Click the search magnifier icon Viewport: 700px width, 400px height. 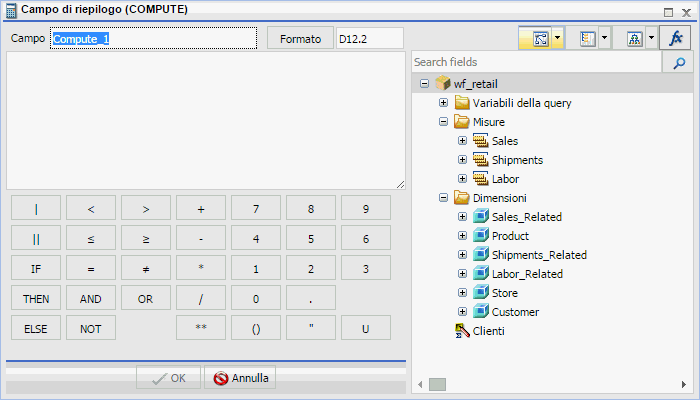pos(678,62)
